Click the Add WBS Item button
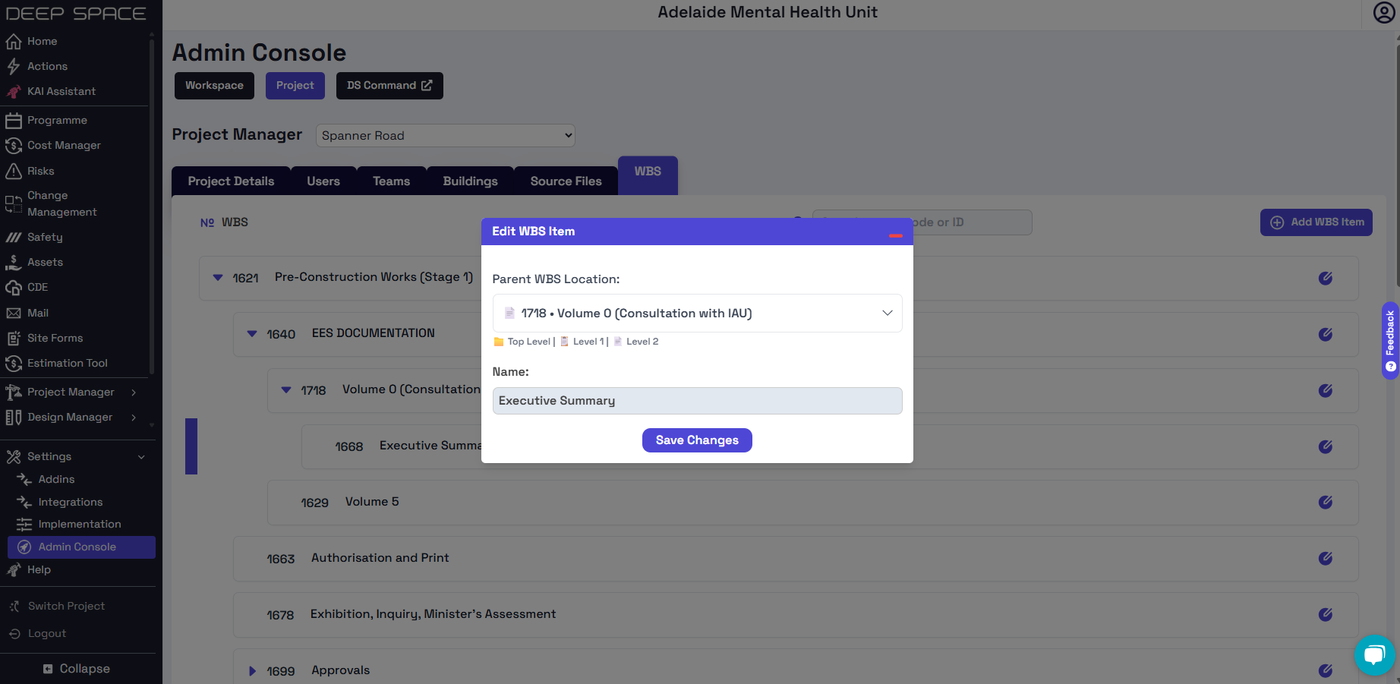This screenshot has width=1400, height=684. coord(1316,222)
